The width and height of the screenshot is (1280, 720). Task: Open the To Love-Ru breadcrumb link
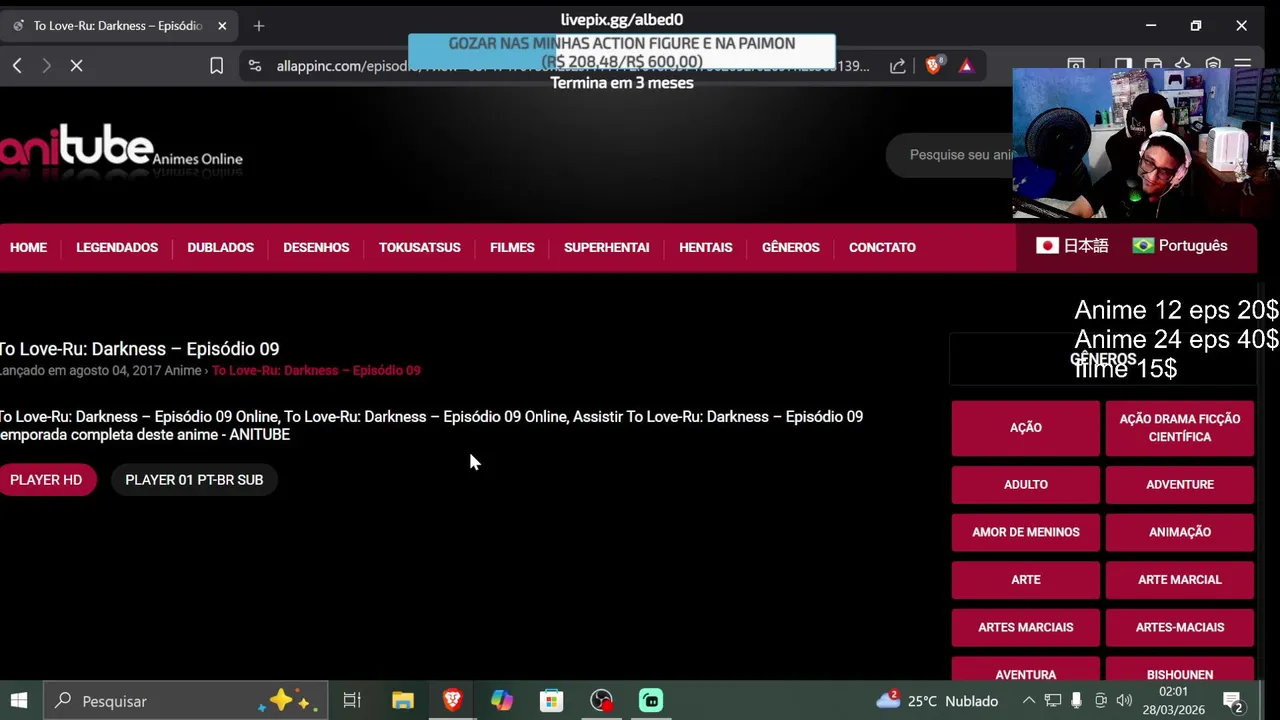tap(316, 371)
